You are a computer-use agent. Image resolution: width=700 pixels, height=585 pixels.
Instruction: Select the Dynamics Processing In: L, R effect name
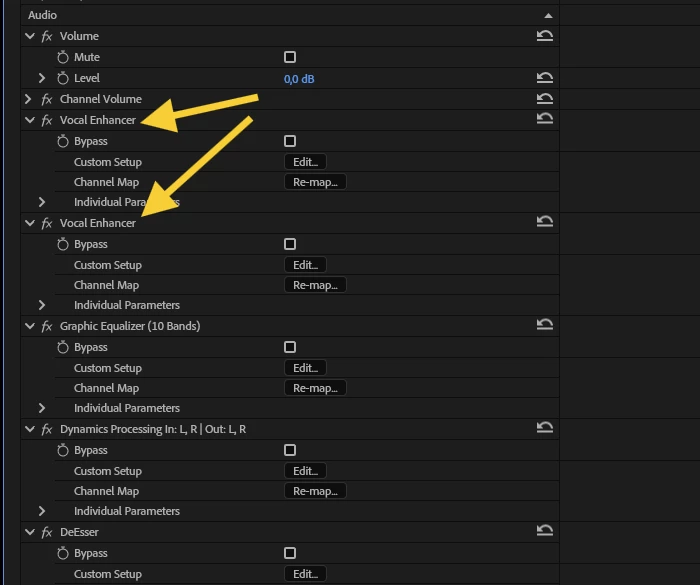[153, 430]
